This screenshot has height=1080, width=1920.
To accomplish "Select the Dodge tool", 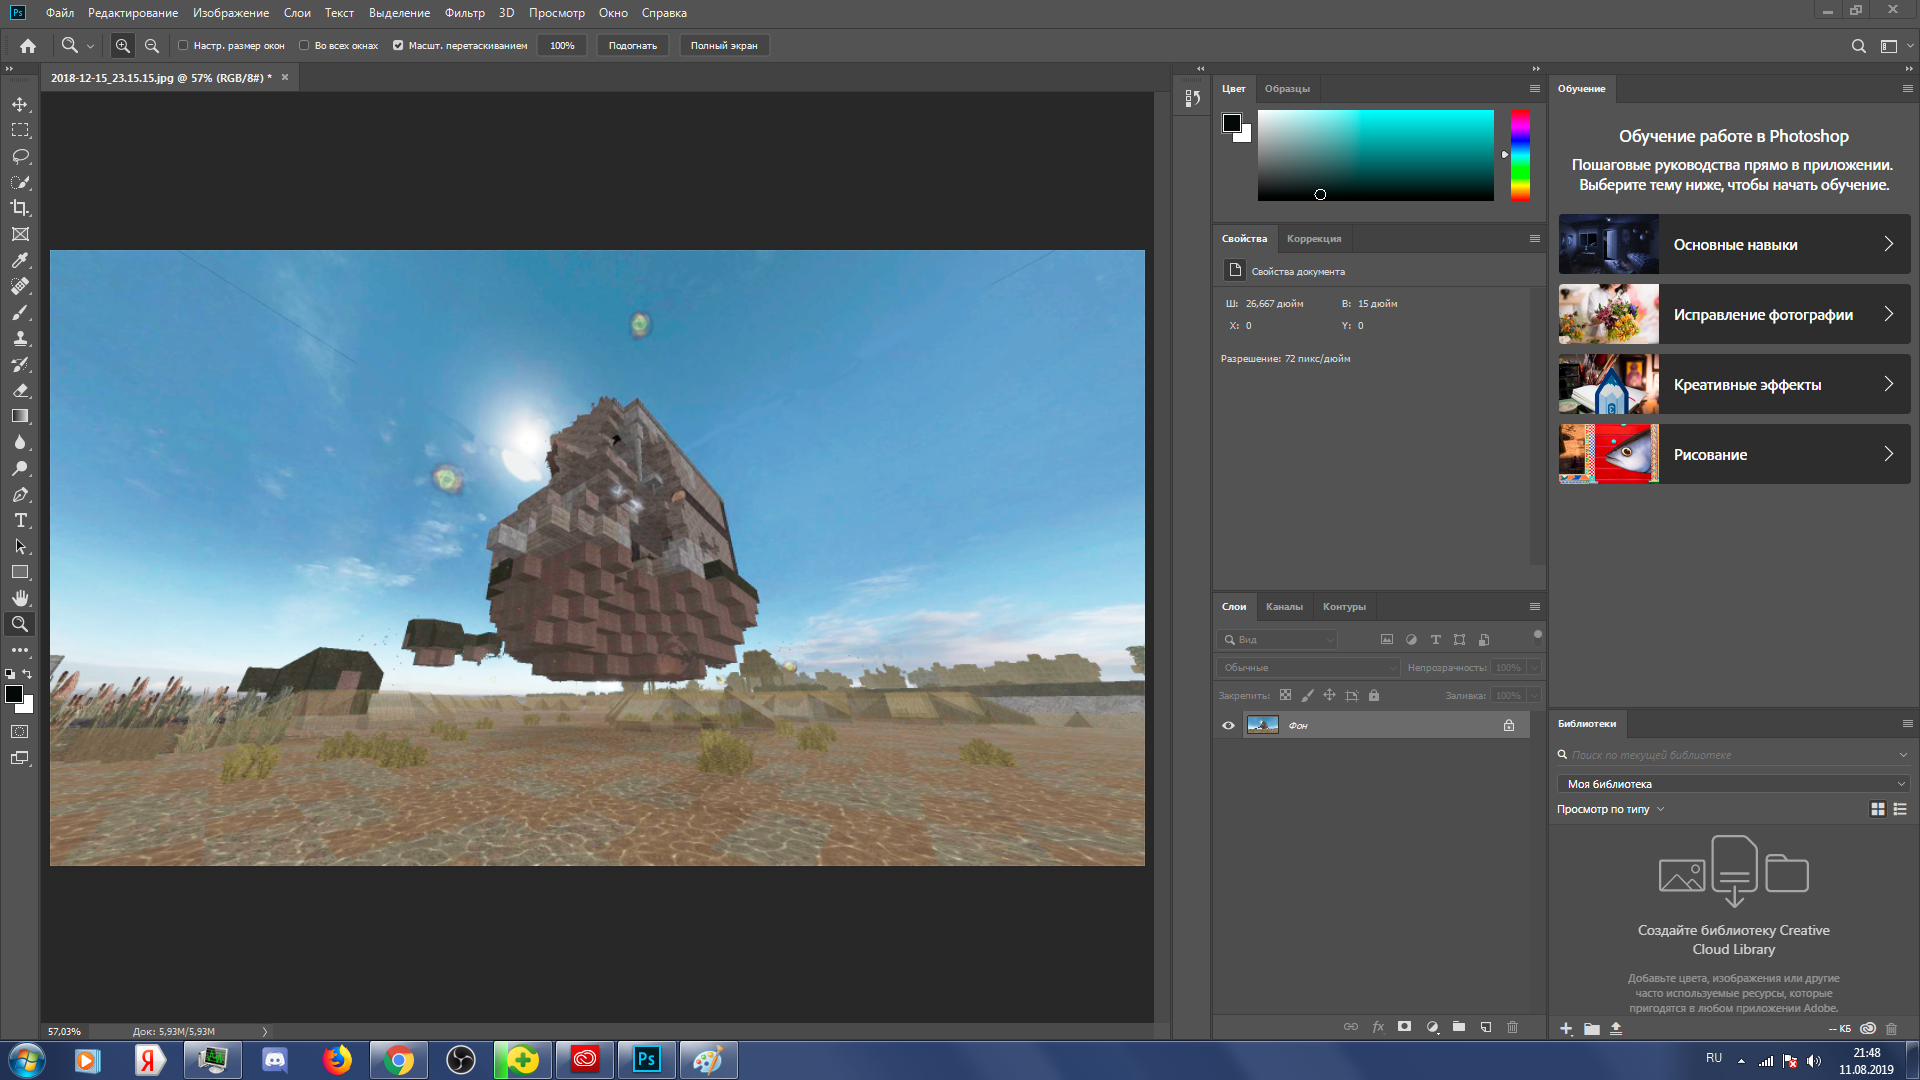I will point(20,468).
